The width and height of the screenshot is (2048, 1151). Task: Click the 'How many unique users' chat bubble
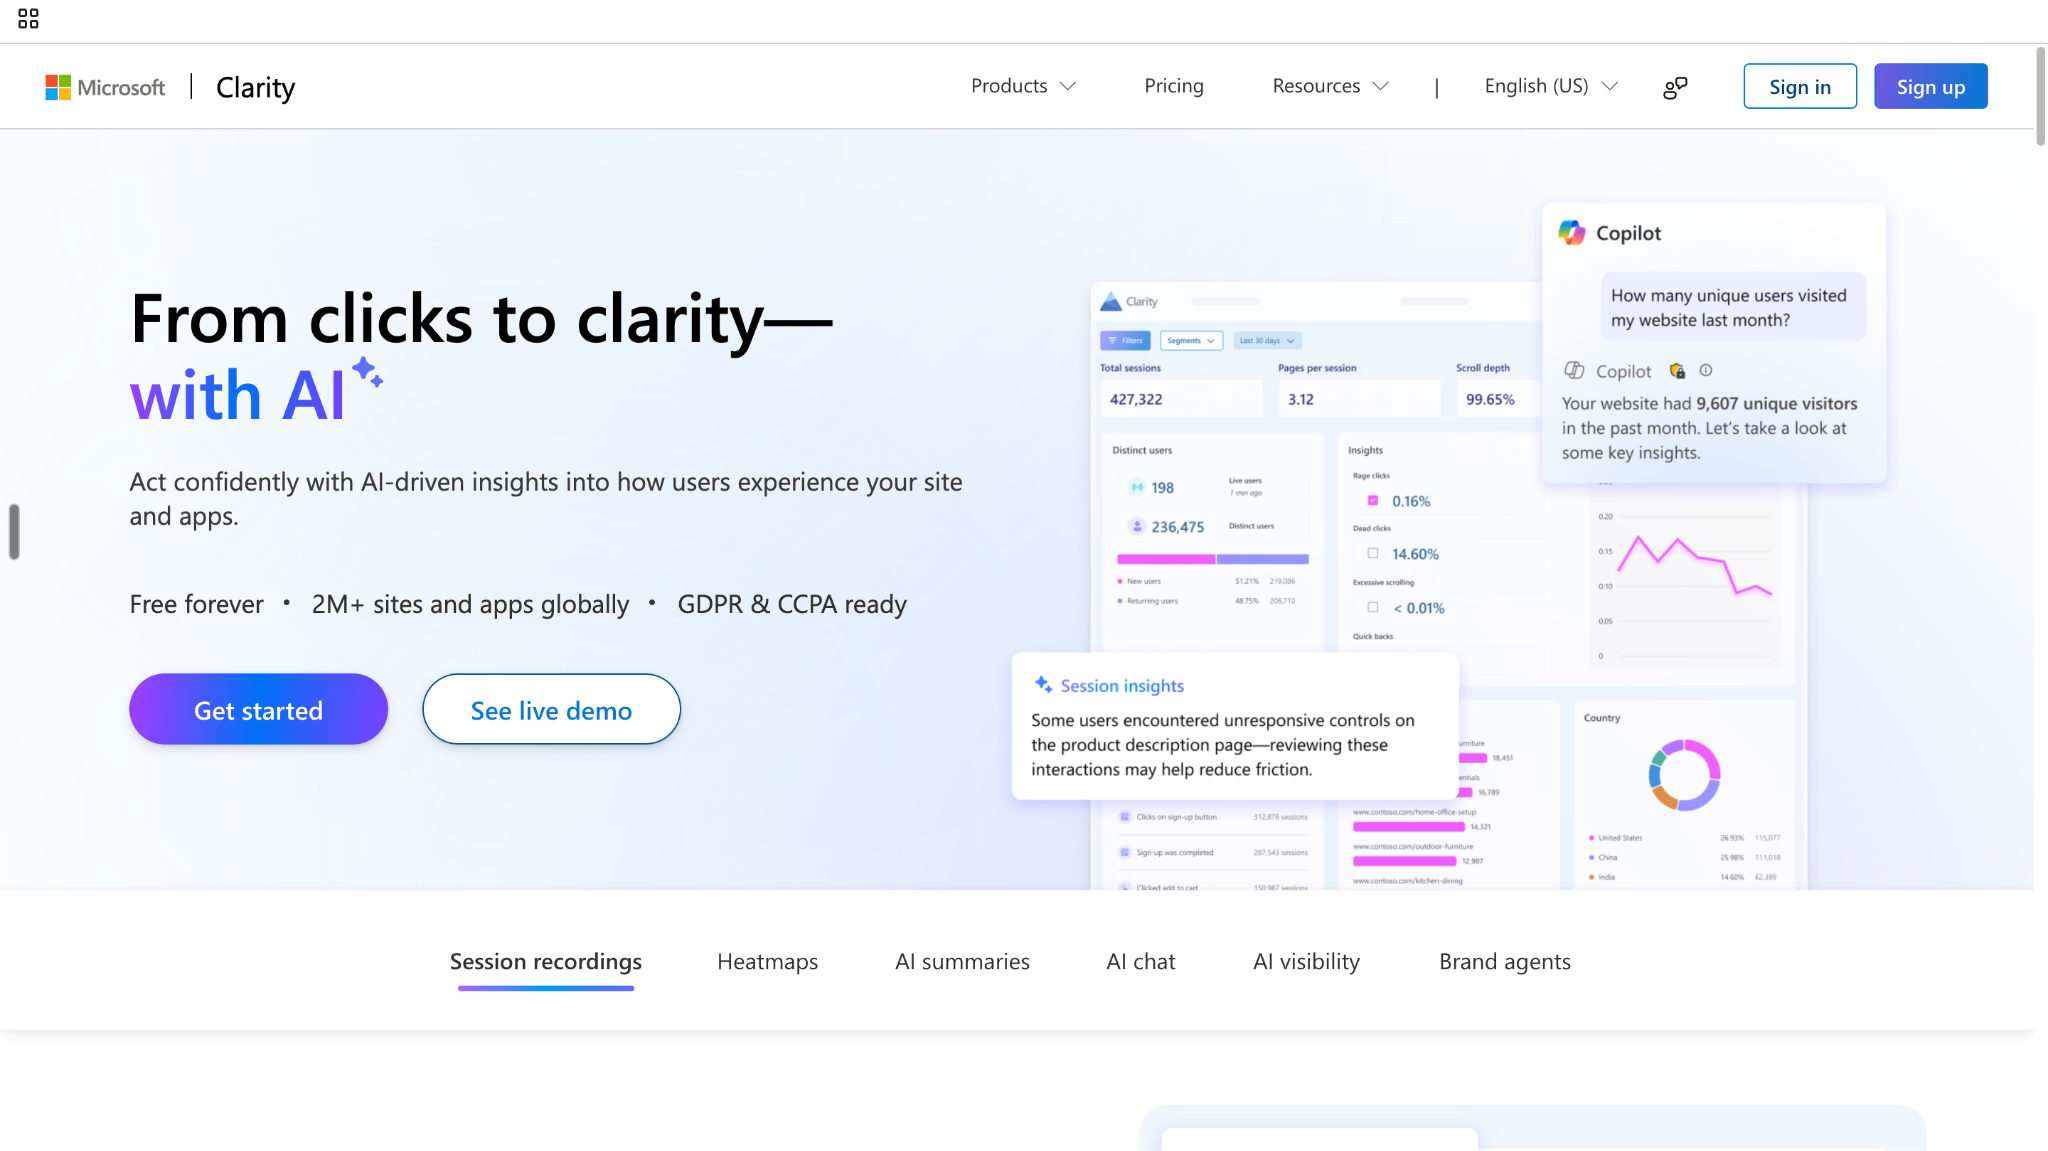tap(1733, 307)
